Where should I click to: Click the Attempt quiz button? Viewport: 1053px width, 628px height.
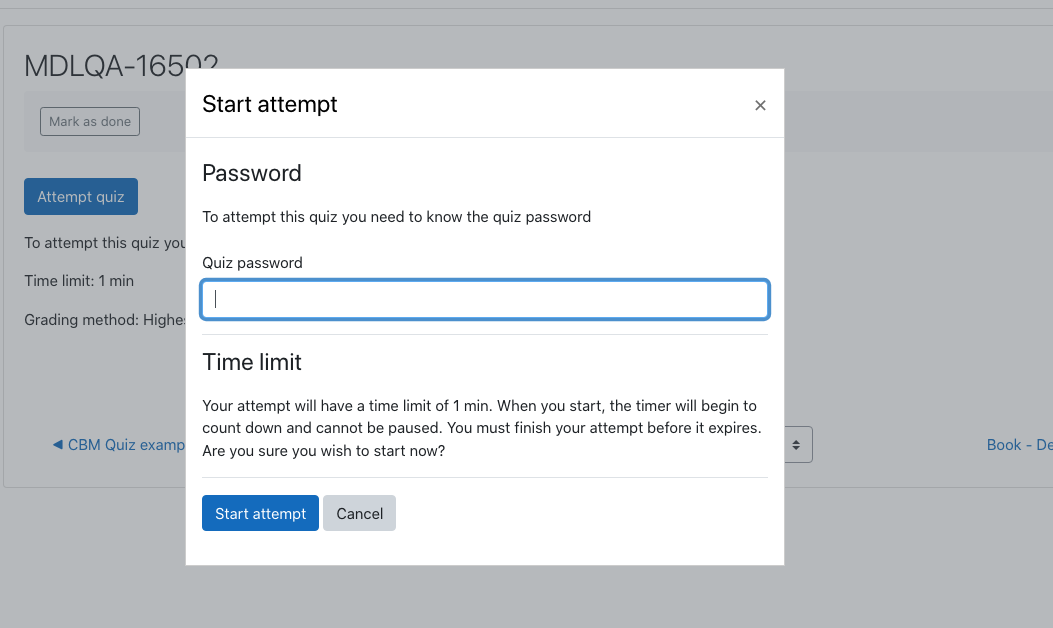pos(81,197)
